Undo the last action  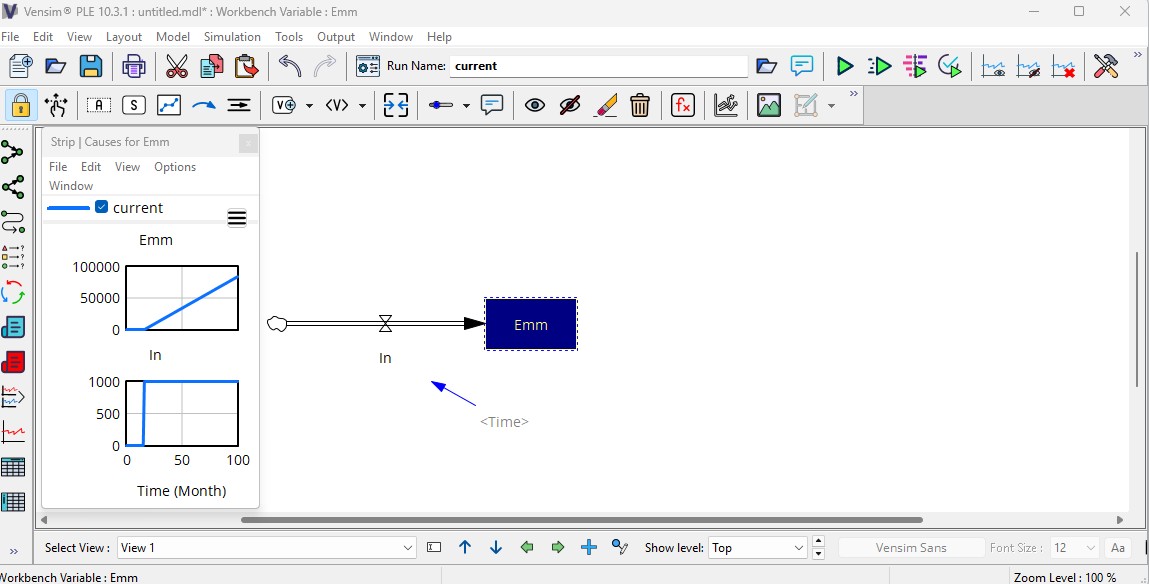pyautogui.click(x=289, y=66)
